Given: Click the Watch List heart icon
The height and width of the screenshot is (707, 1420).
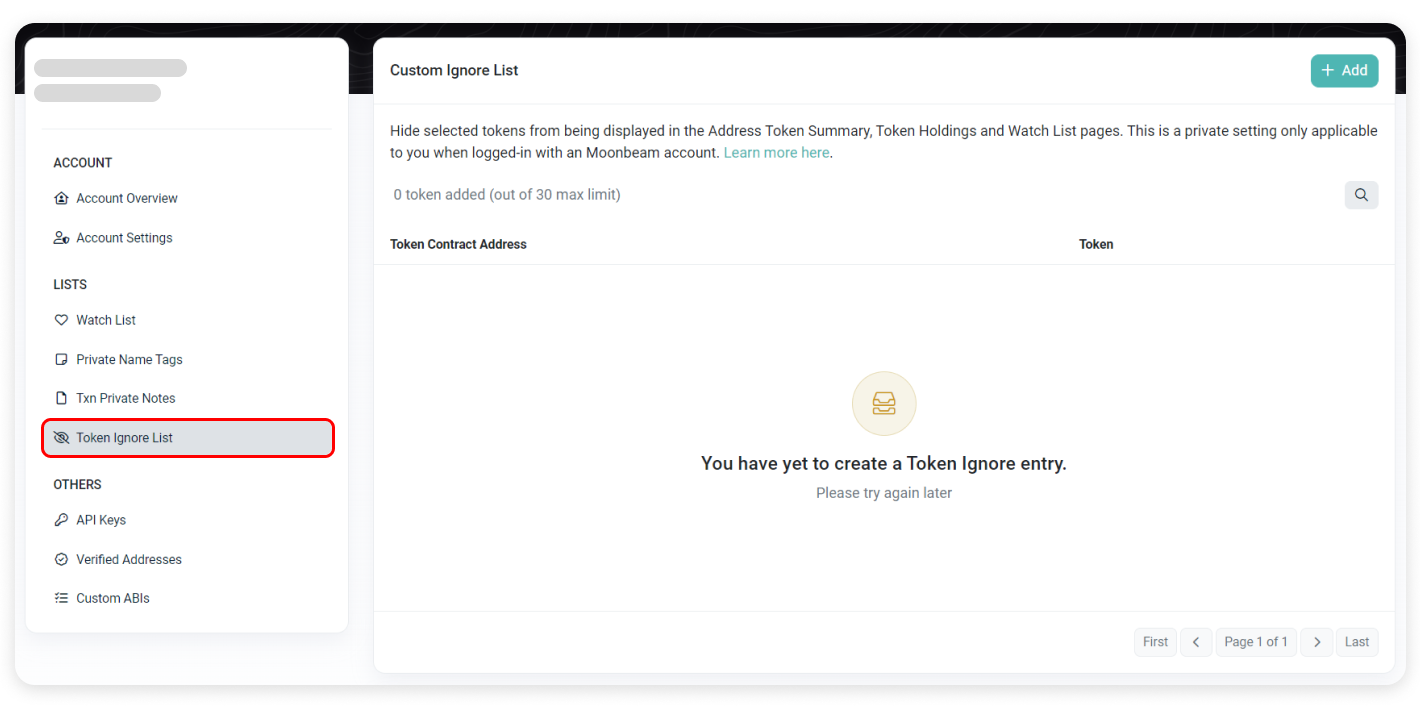Looking at the screenshot, I should 61,320.
